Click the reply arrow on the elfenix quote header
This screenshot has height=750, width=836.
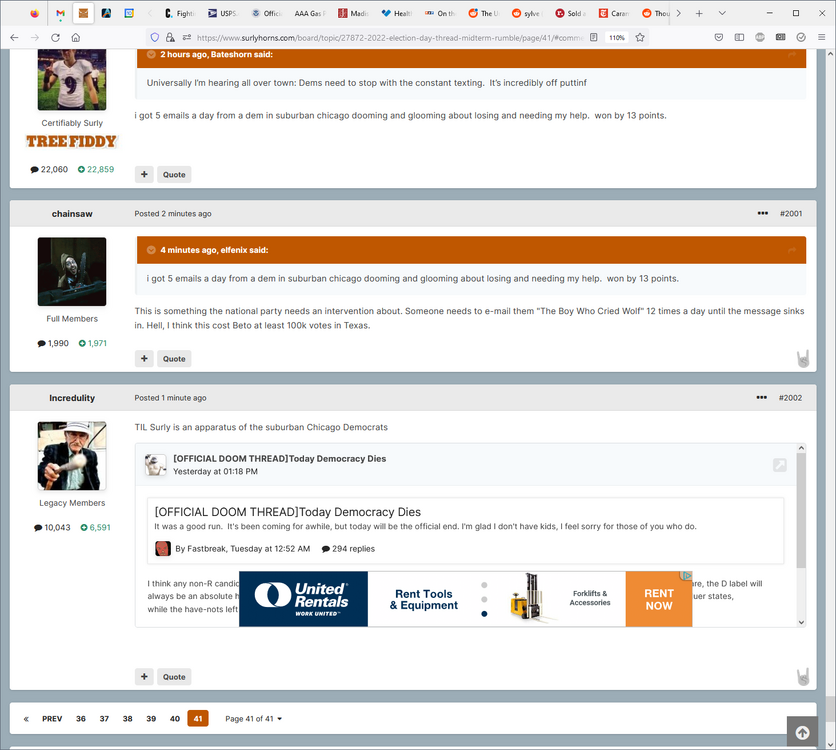(794, 249)
